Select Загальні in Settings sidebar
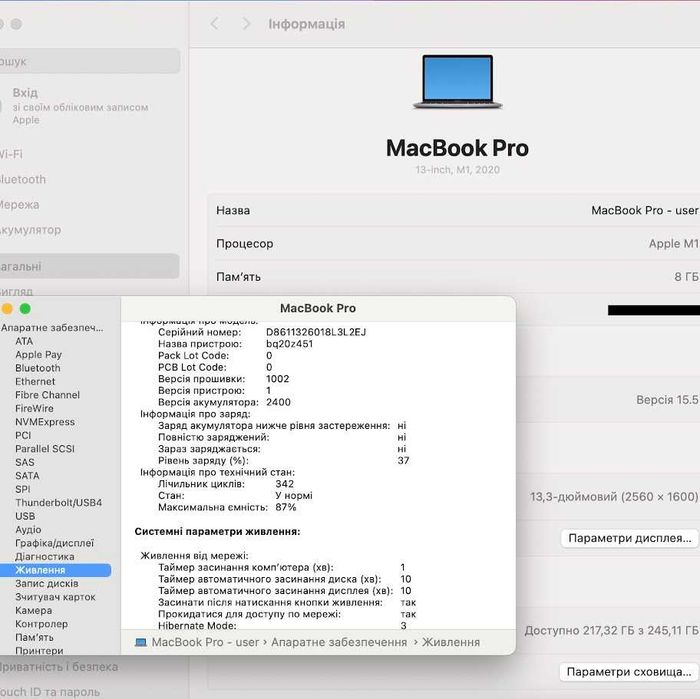The height and width of the screenshot is (699, 700). (89, 266)
